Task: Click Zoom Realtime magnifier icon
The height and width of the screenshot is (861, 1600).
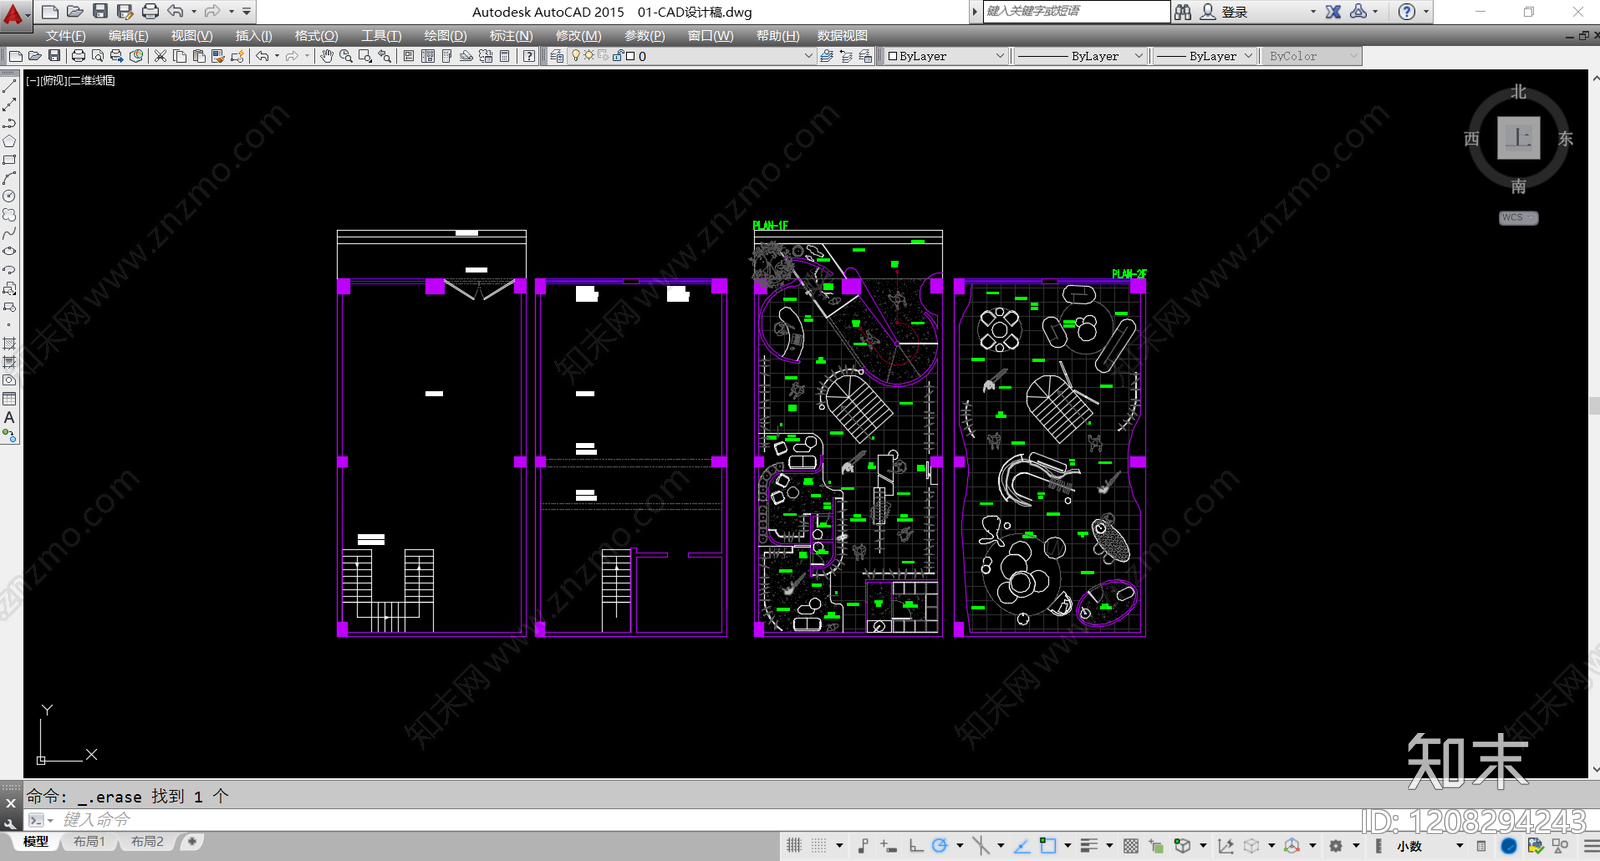Action: [345, 56]
